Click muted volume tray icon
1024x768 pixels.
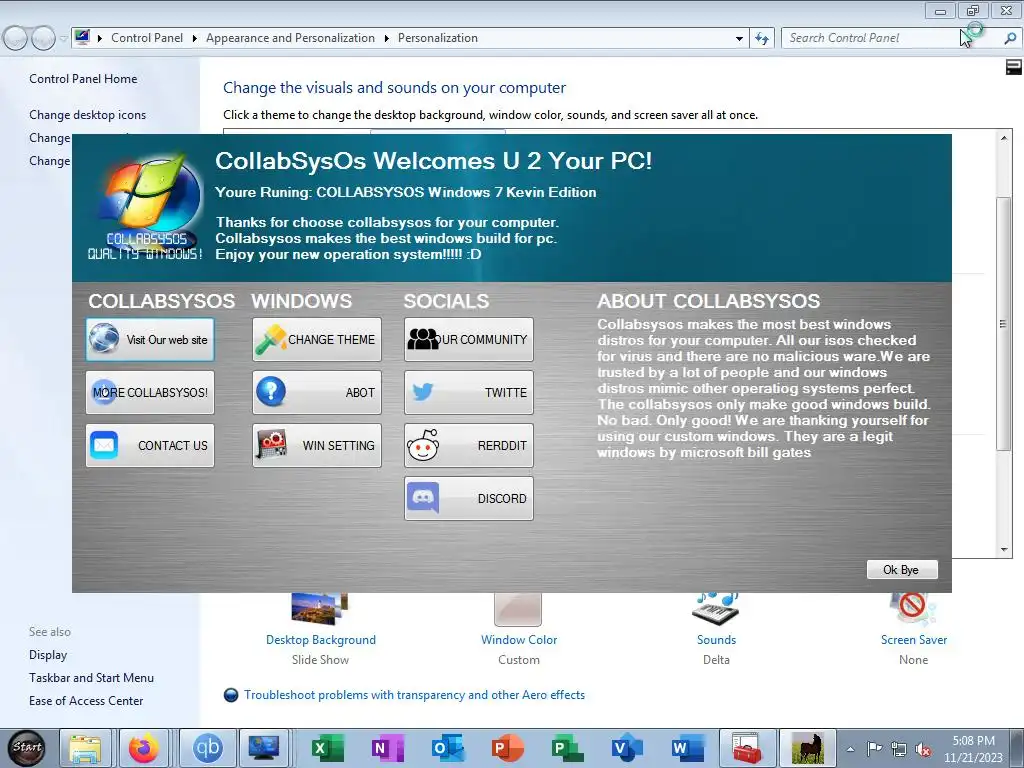(923, 750)
